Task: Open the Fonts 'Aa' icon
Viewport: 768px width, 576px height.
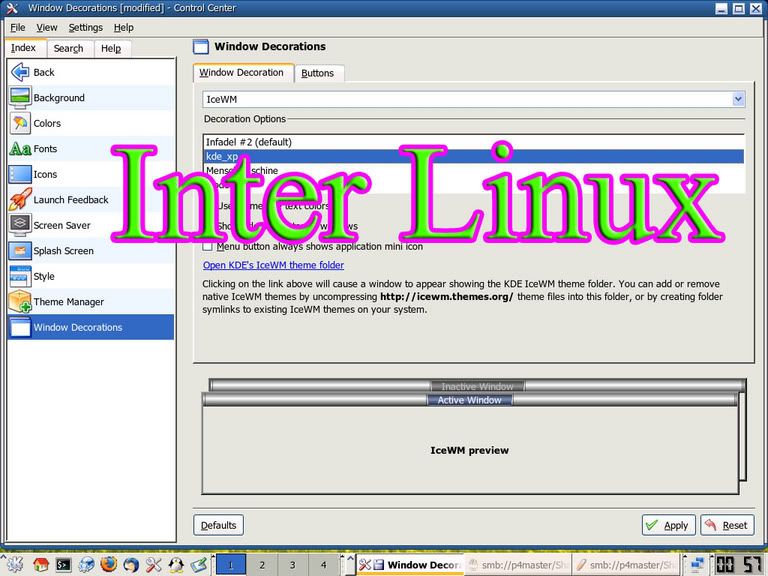Action: click(x=20, y=148)
